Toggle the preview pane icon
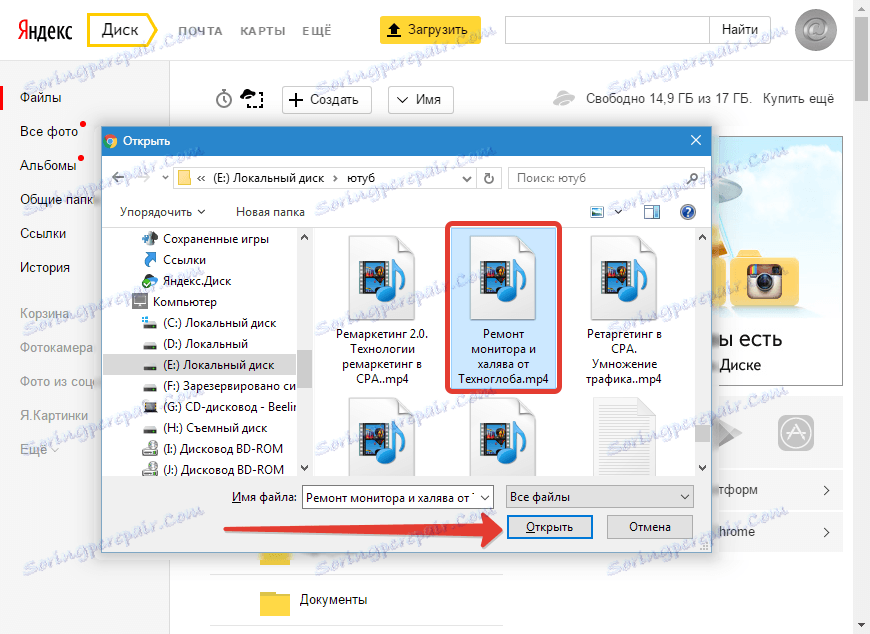The height and width of the screenshot is (634, 870). 652,212
